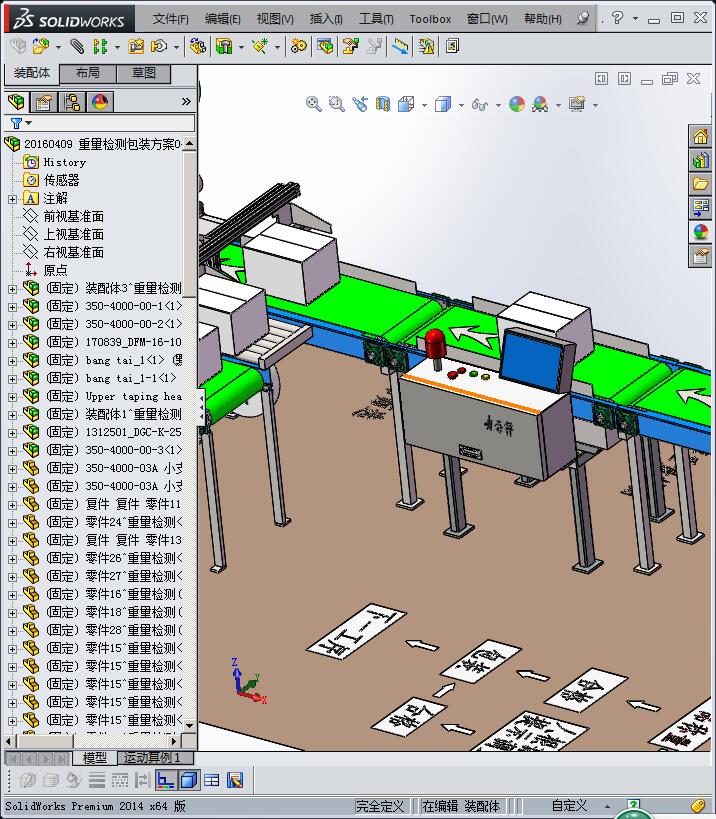Image resolution: width=716 pixels, height=819 pixels.
Task: Toggle the 2D coordinate sketch button
Action: tap(166, 780)
